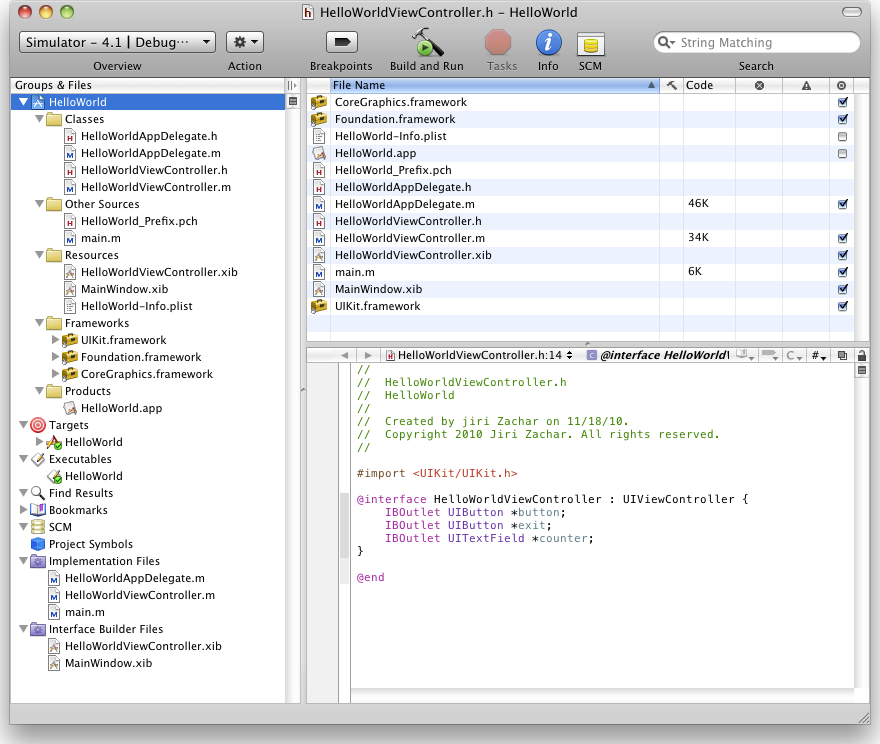The height and width of the screenshot is (744, 880).
Task: Click the SCM database icon
Action: point(590,44)
